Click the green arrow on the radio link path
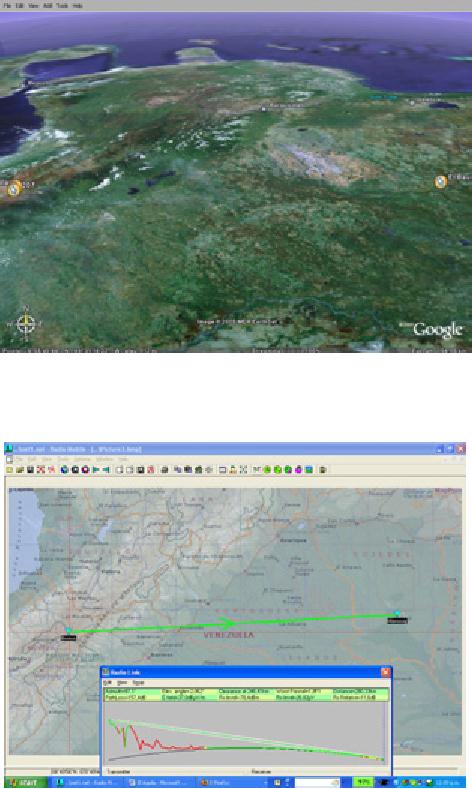This screenshot has width=472, height=789. [229, 623]
